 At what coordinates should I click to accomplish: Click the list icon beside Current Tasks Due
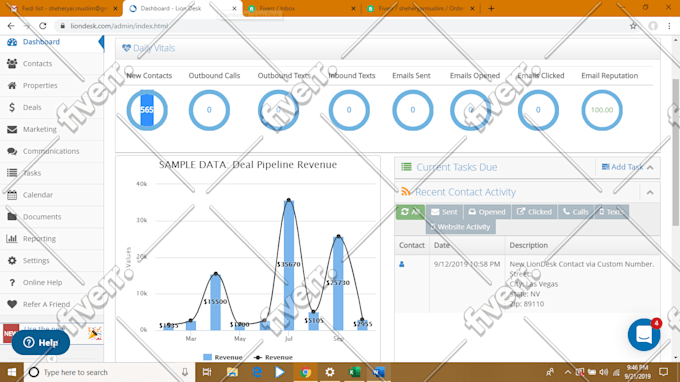[x=406, y=167]
